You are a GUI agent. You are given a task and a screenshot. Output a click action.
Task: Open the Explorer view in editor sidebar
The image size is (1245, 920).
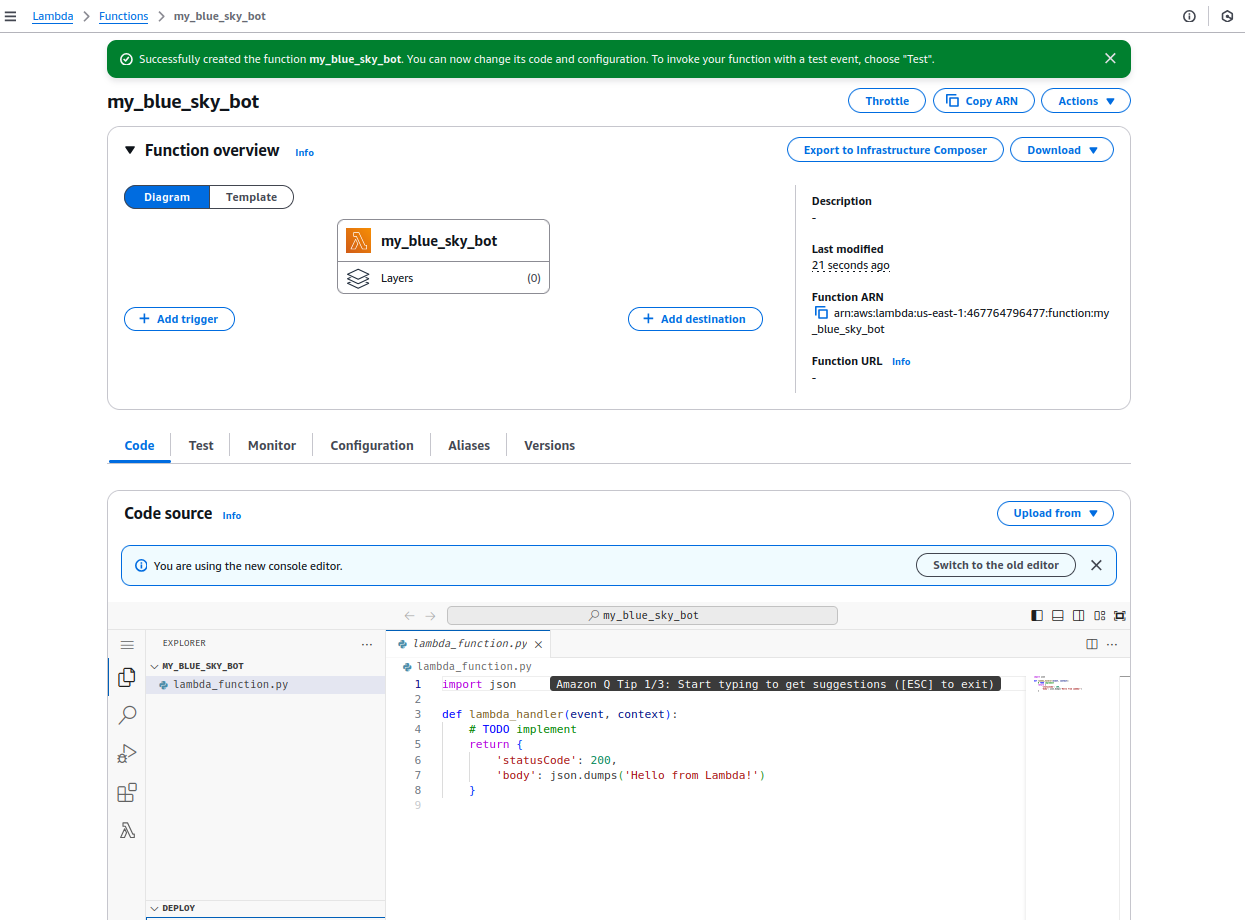(x=127, y=677)
